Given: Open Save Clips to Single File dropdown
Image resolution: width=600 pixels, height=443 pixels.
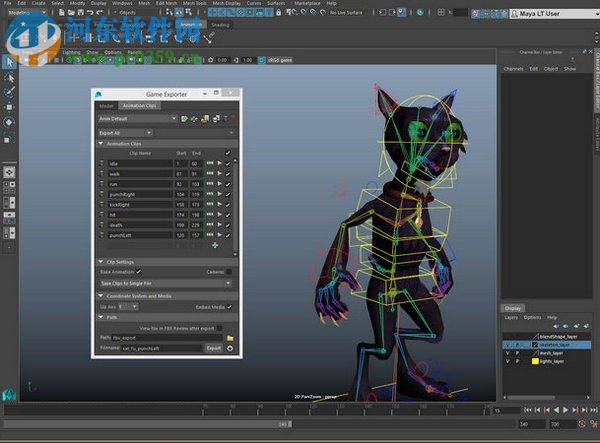Looking at the screenshot, I should (166, 283).
